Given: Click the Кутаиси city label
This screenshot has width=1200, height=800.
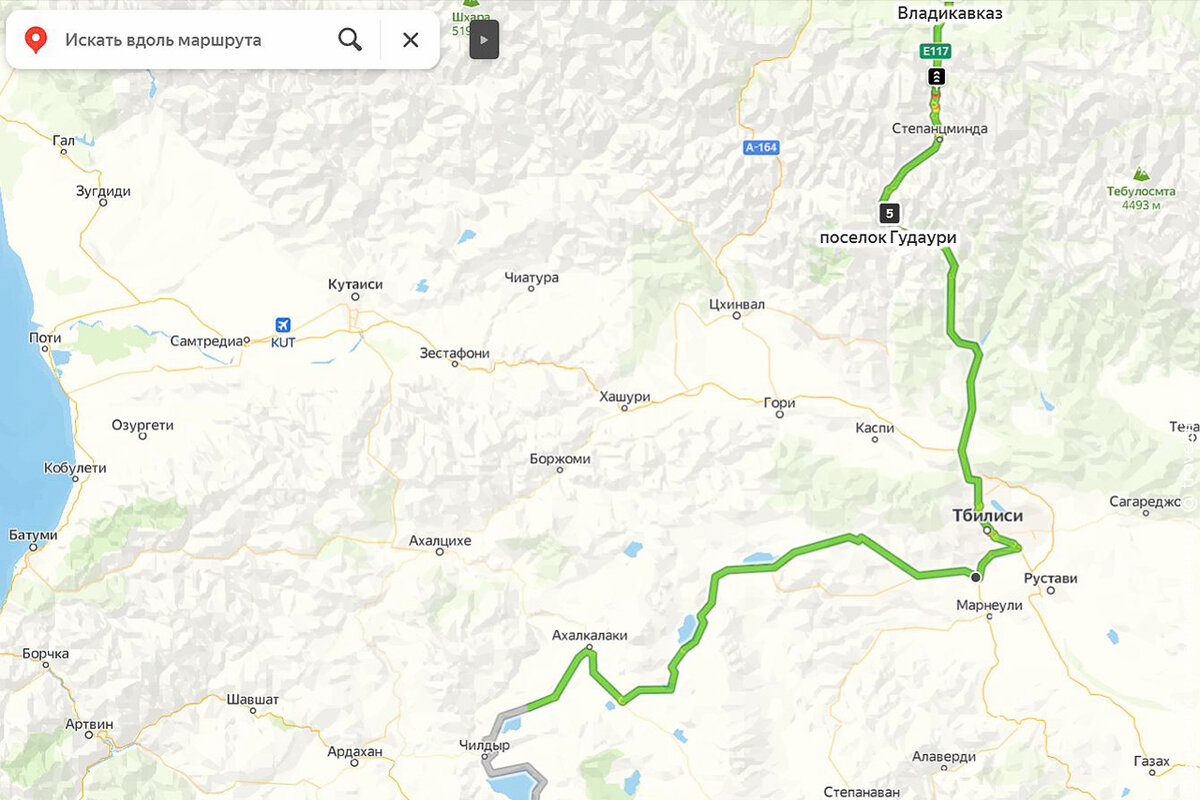Looking at the screenshot, I should tap(355, 285).
